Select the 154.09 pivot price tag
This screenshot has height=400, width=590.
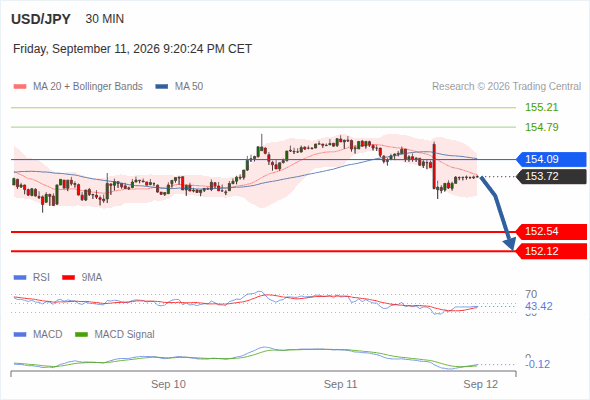tap(551, 159)
